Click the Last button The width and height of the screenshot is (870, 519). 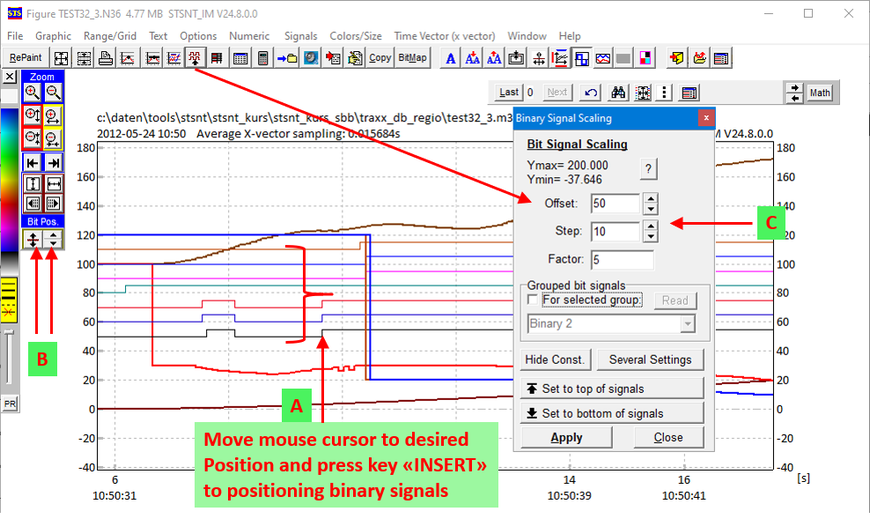pyautogui.click(x=509, y=93)
